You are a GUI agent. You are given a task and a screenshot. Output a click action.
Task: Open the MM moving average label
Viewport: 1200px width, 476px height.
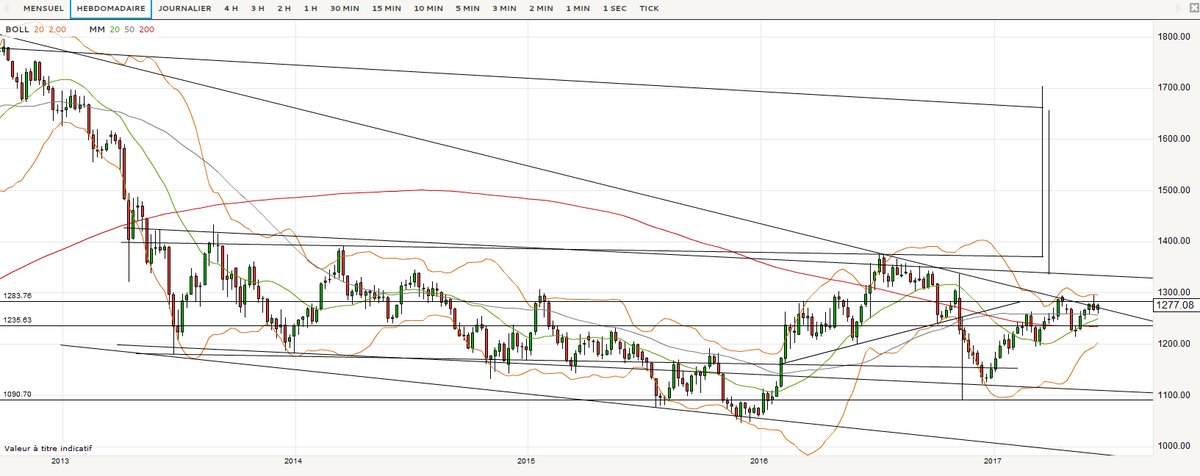97,29
